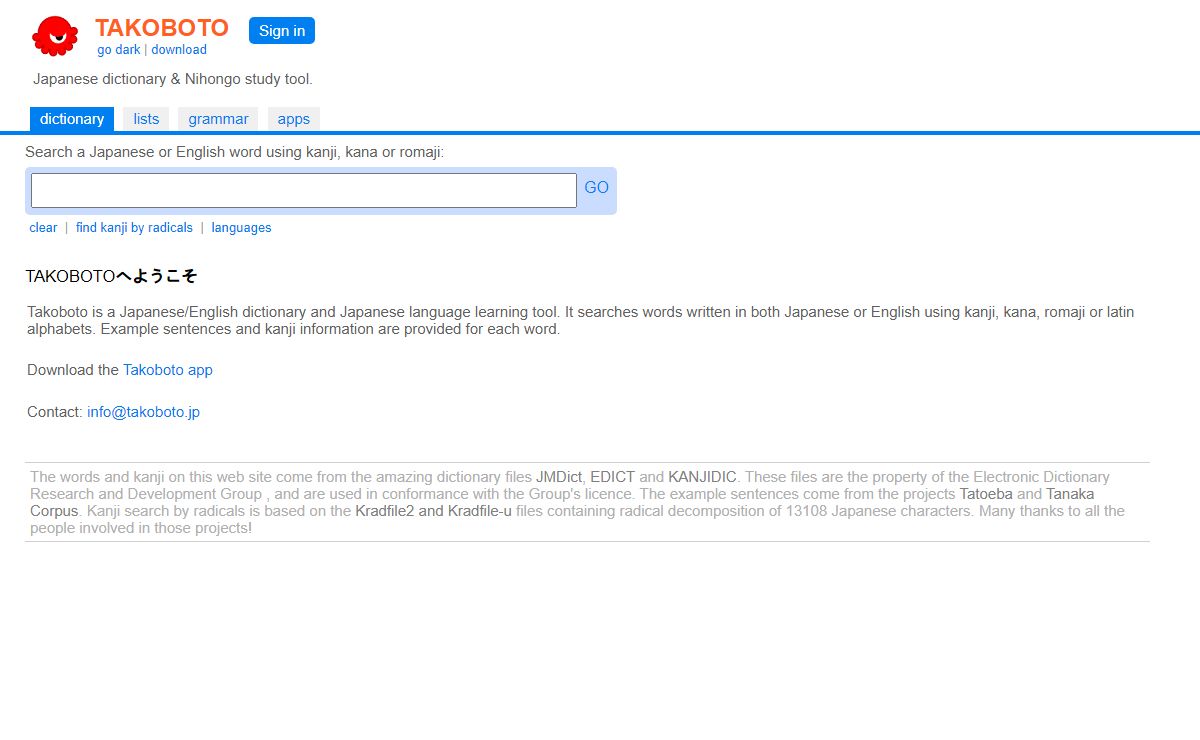The image size is (1200, 740).
Task: Click the red octopus Takoboto logo
Action: point(55,36)
